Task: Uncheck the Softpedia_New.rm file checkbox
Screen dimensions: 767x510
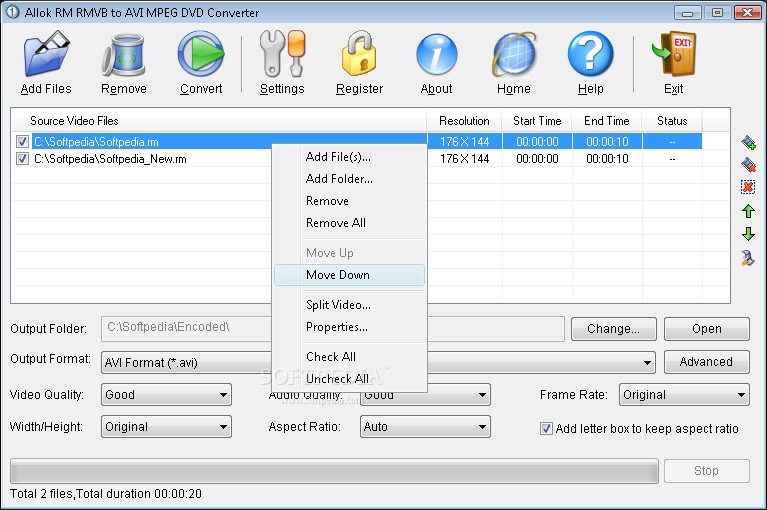Action: (22, 159)
